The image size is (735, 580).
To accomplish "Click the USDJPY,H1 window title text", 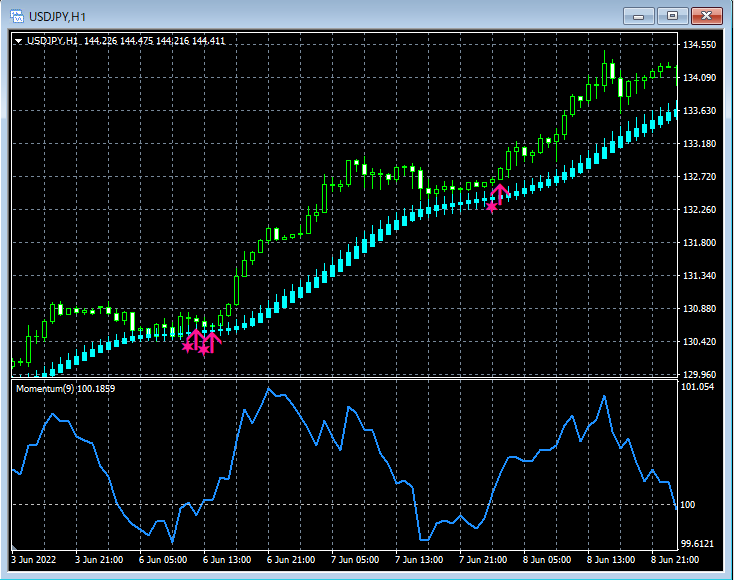I will (57, 17).
